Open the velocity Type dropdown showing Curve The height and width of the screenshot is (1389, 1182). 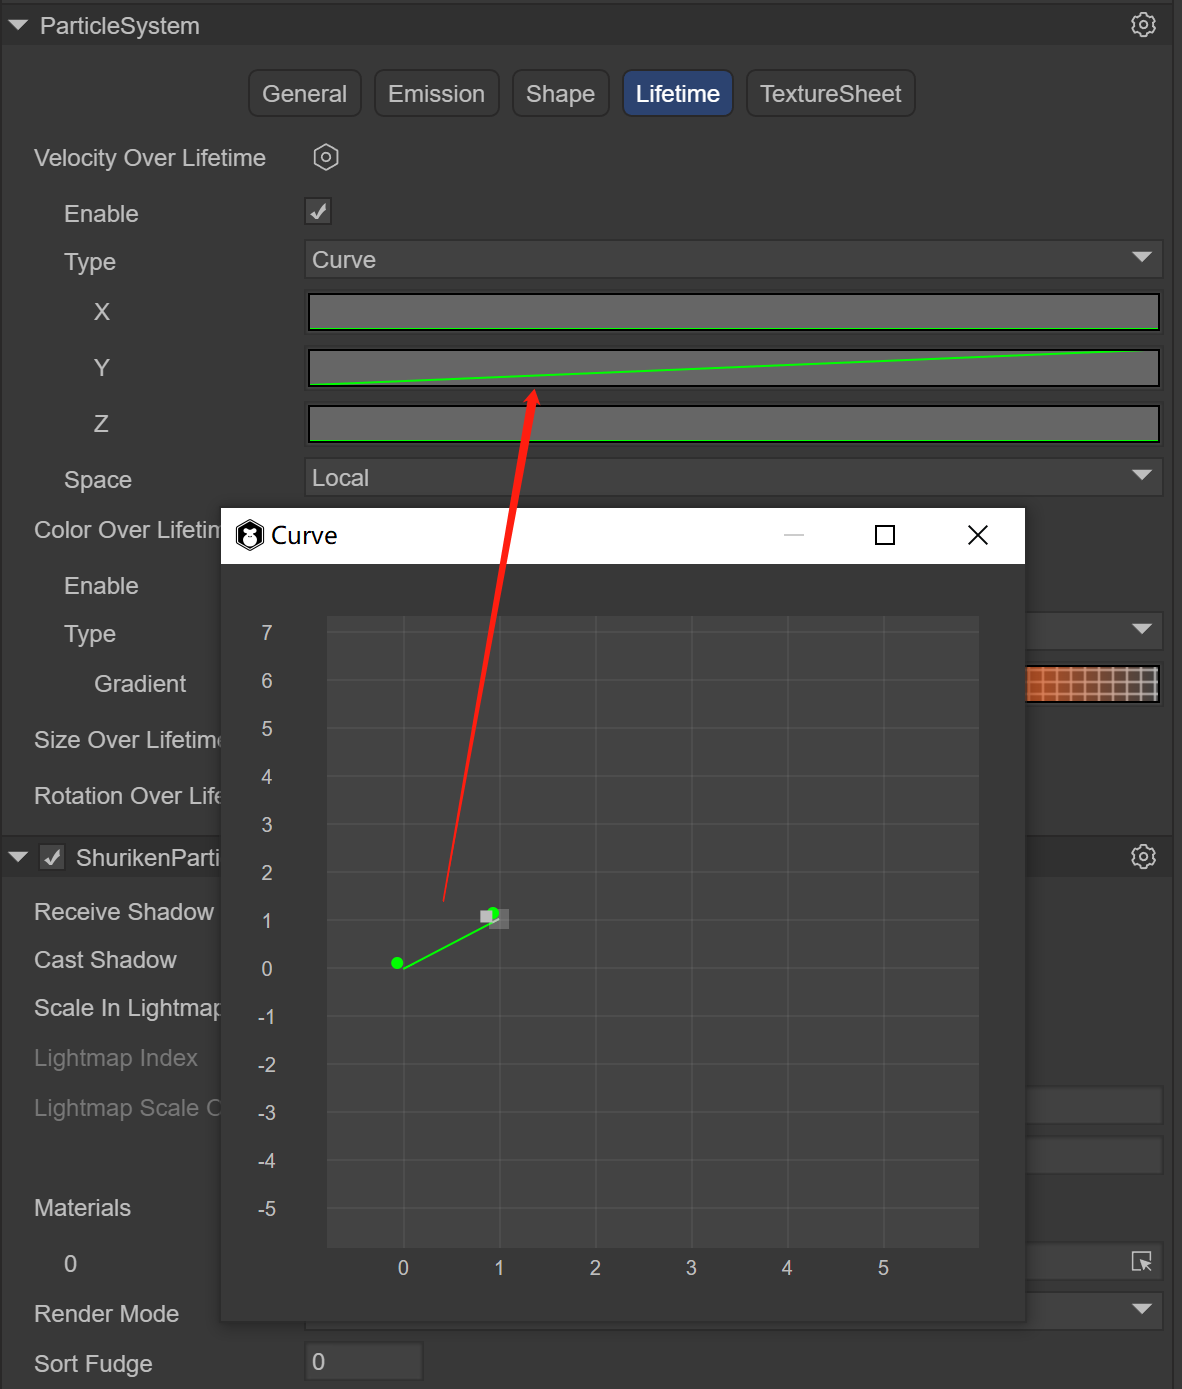click(x=732, y=260)
